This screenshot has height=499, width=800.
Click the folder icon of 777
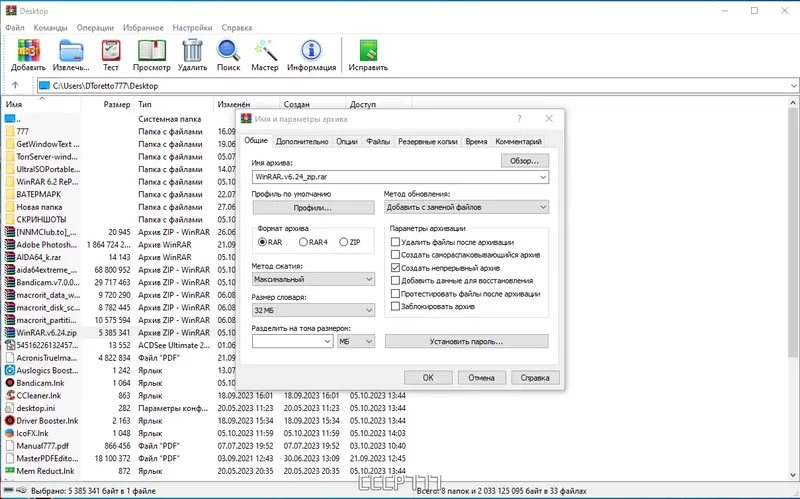[10, 131]
